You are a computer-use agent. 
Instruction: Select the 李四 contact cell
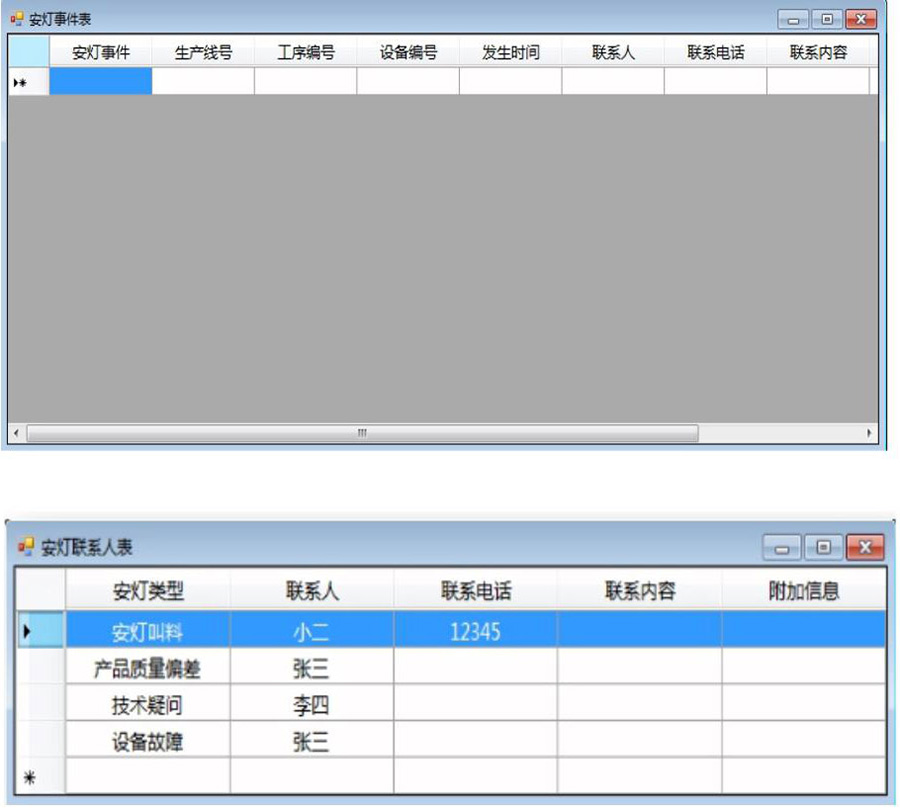(311, 705)
